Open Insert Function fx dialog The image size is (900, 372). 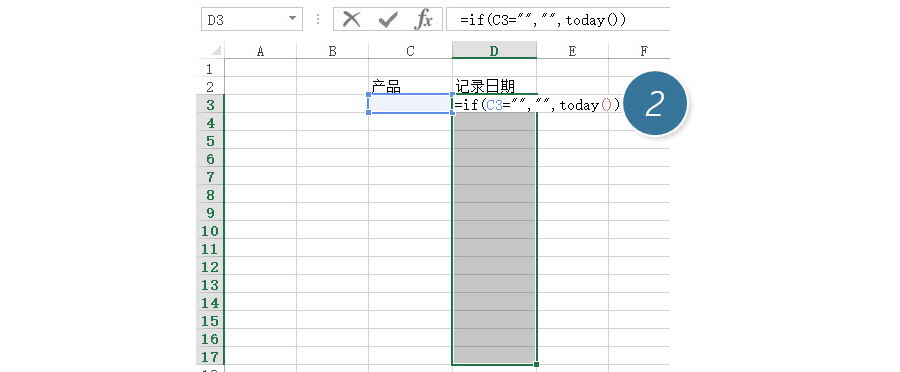pyautogui.click(x=423, y=20)
